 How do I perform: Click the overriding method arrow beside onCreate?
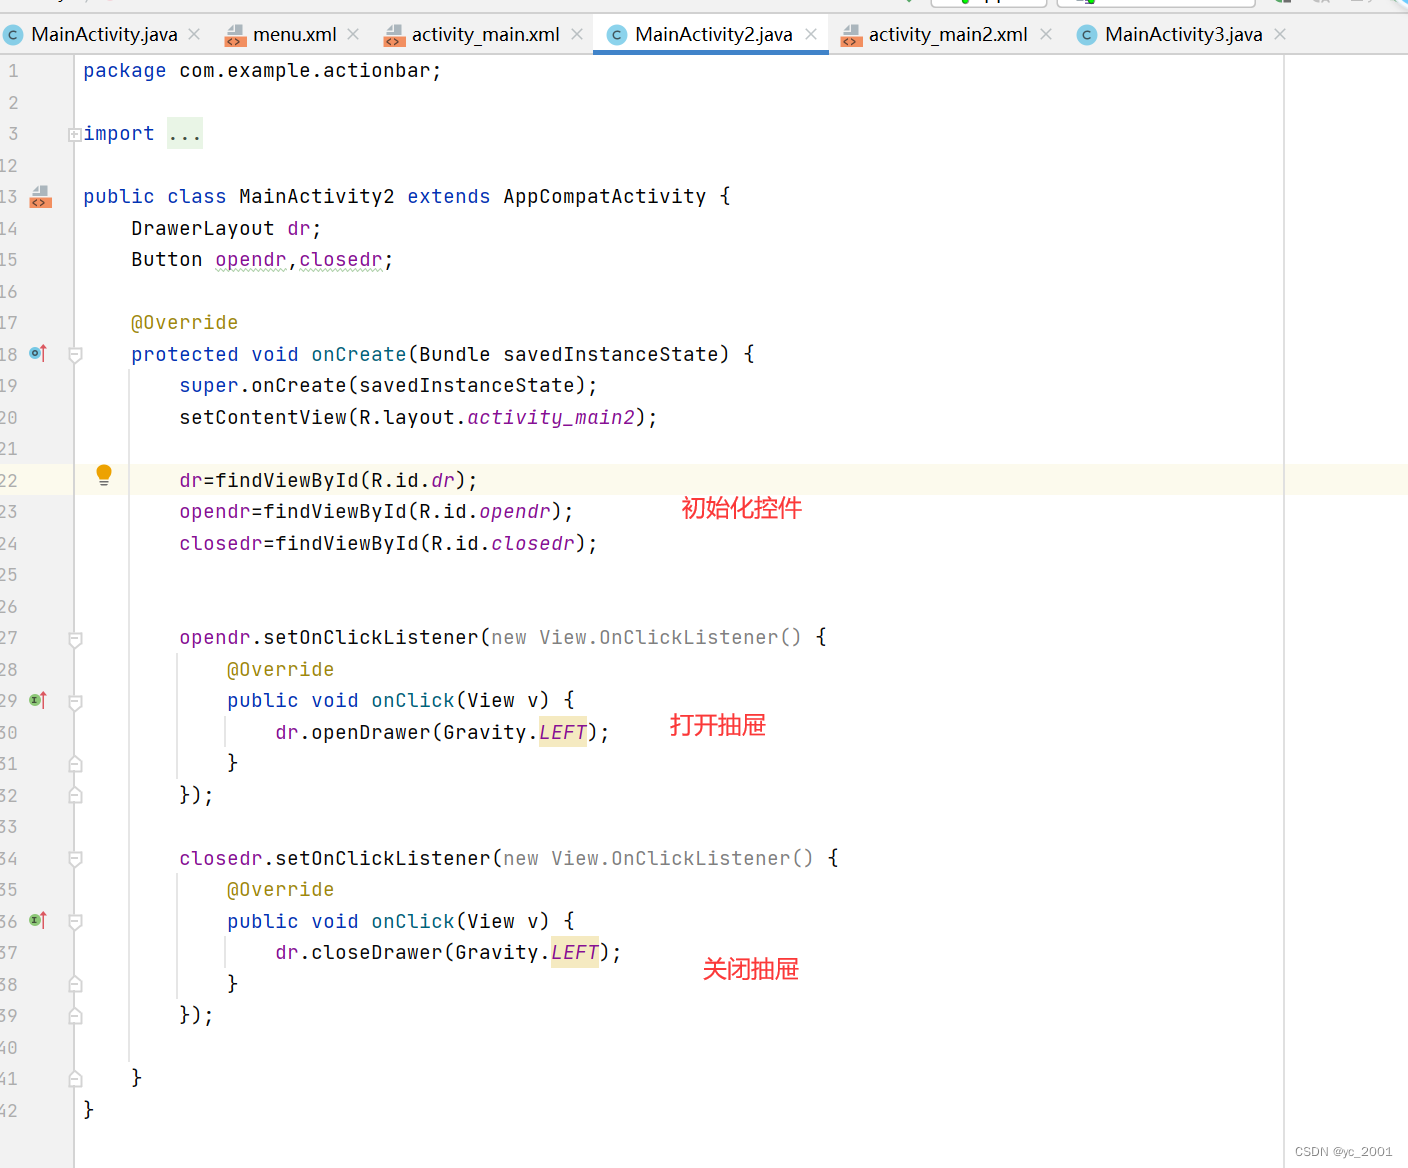tap(37, 353)
